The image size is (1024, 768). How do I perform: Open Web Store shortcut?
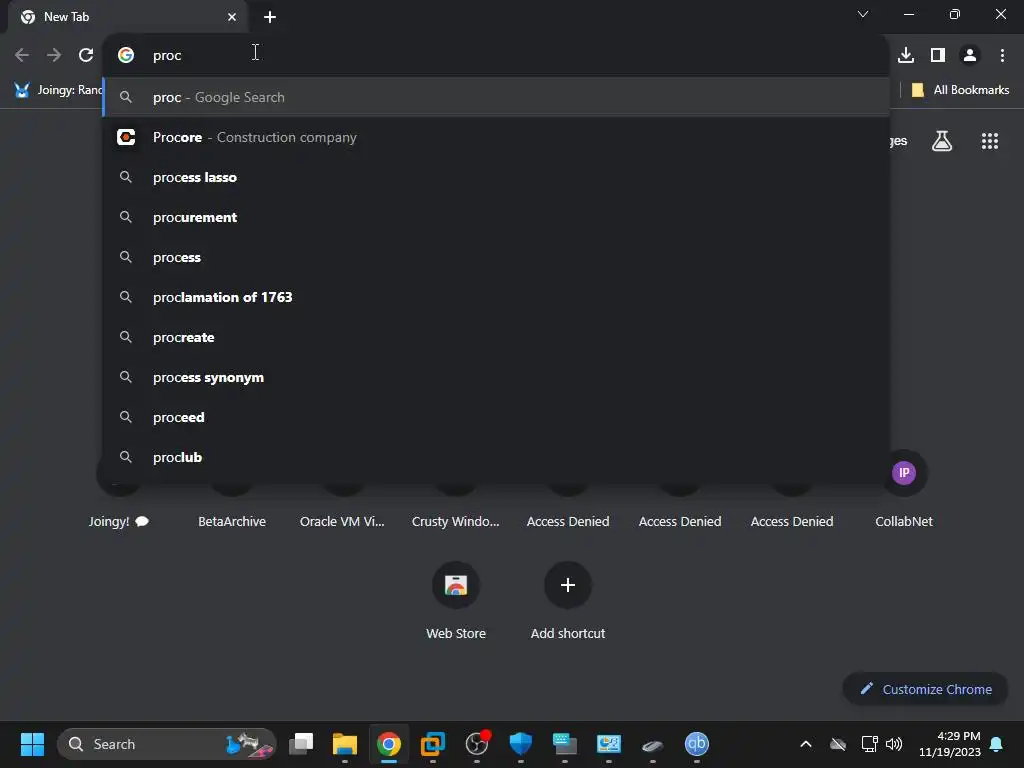click(x=456, y=601)
